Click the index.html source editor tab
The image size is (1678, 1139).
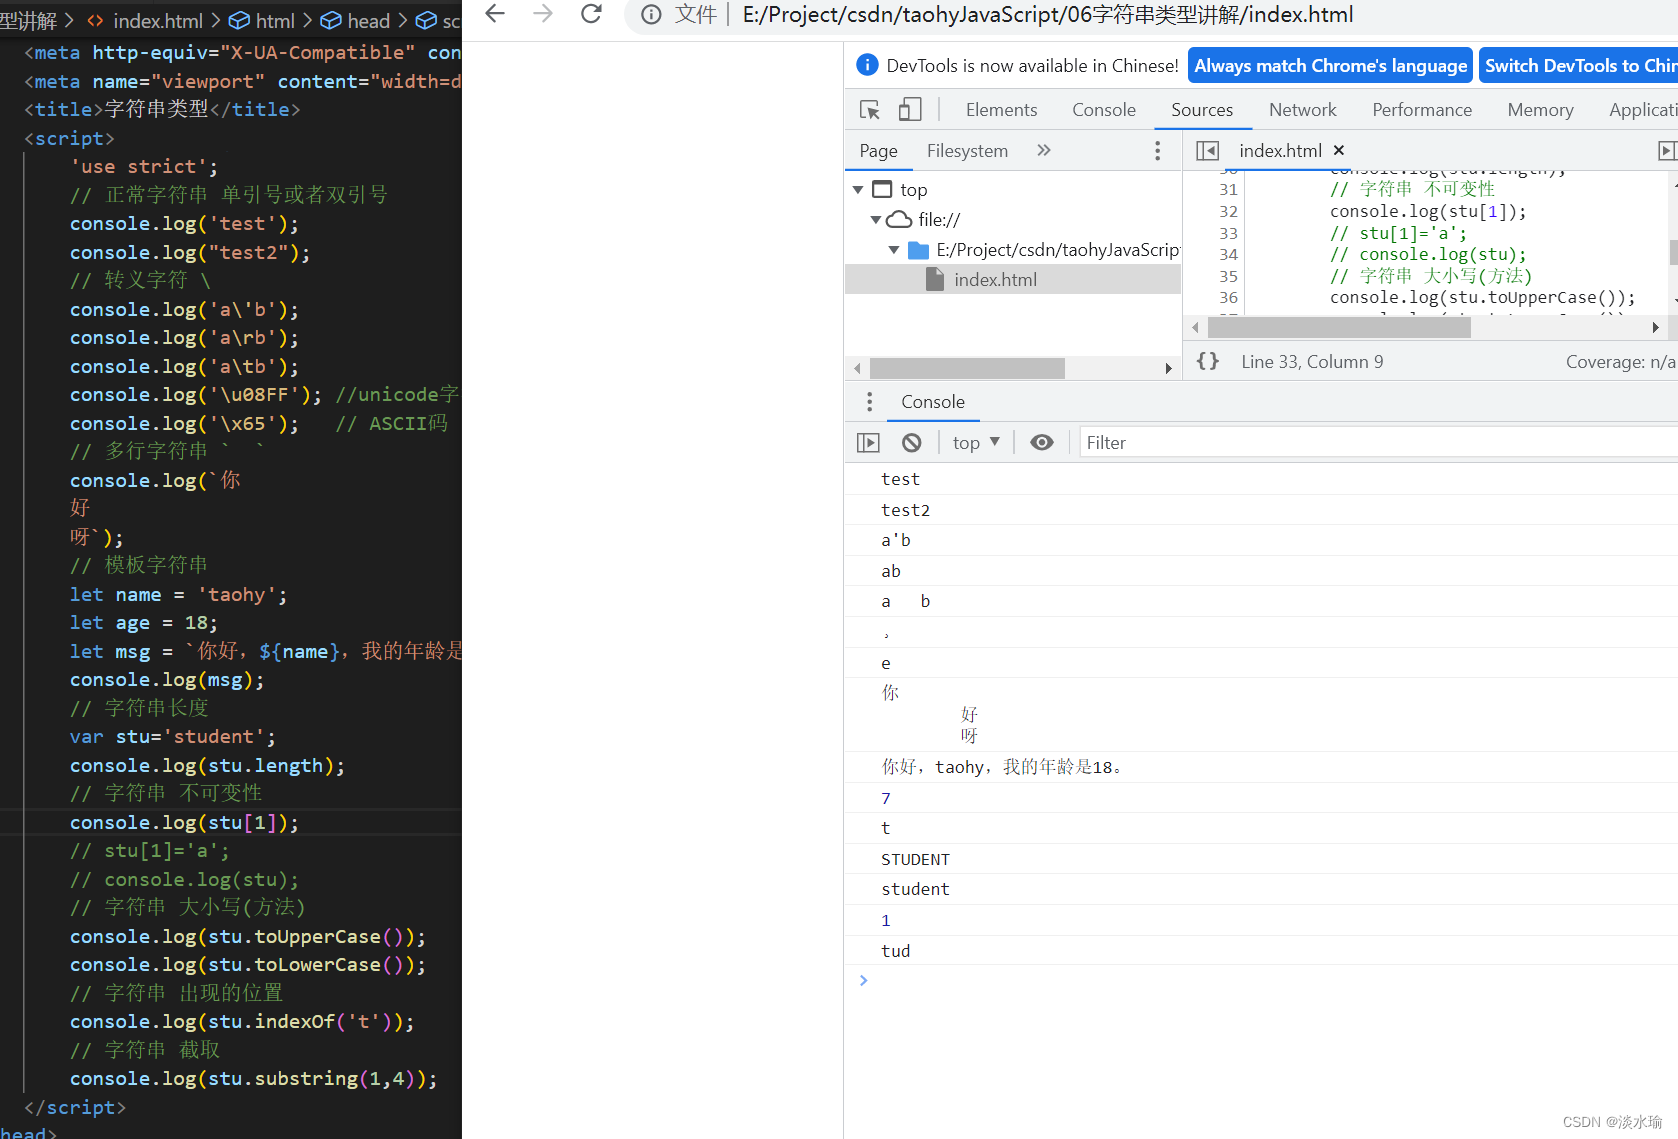pyautogui.click(x=1280, y=151)
